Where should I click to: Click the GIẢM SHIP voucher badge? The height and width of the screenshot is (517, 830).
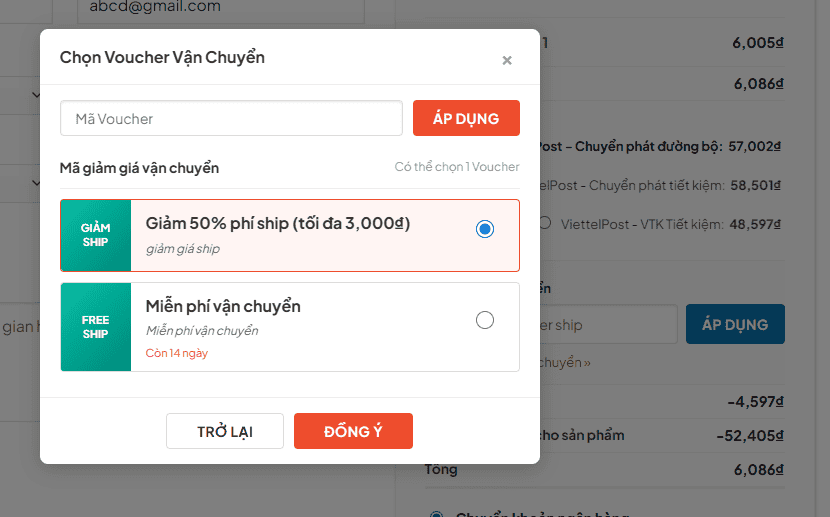(96, 235)
